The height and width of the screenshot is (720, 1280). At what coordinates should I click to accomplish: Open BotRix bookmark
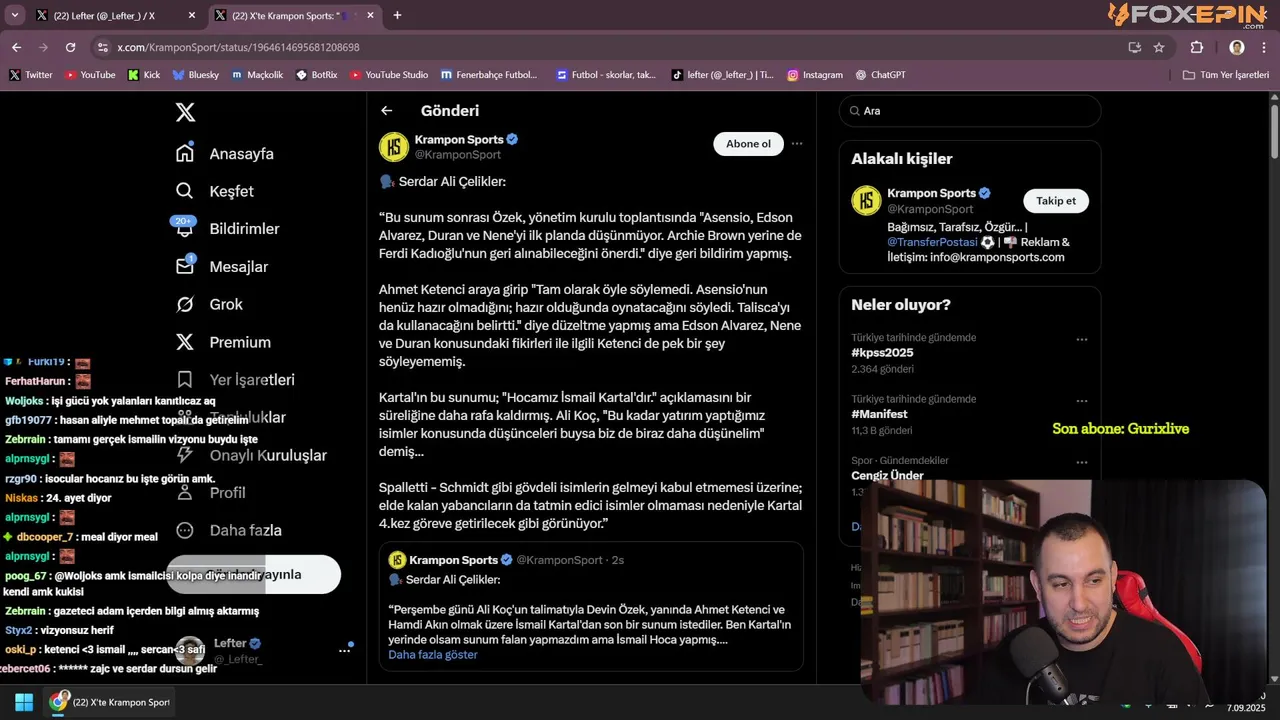tap(317, 75)
